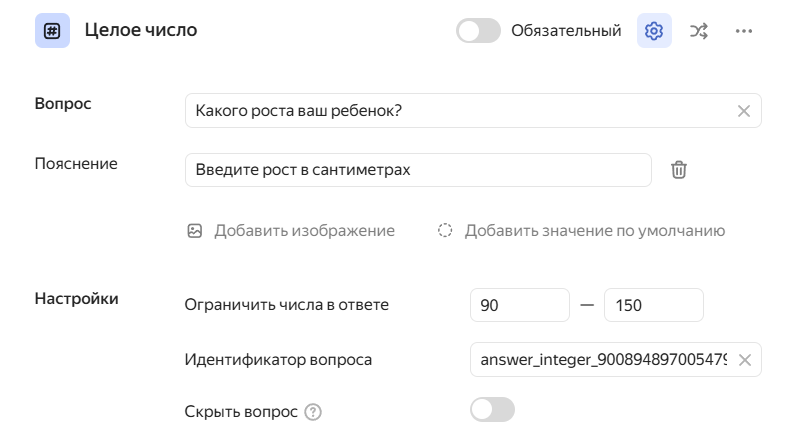Click the shuffle logic arrows icon
The height and width of the screenshot is (438, 791).
click(x=699, y=31)
